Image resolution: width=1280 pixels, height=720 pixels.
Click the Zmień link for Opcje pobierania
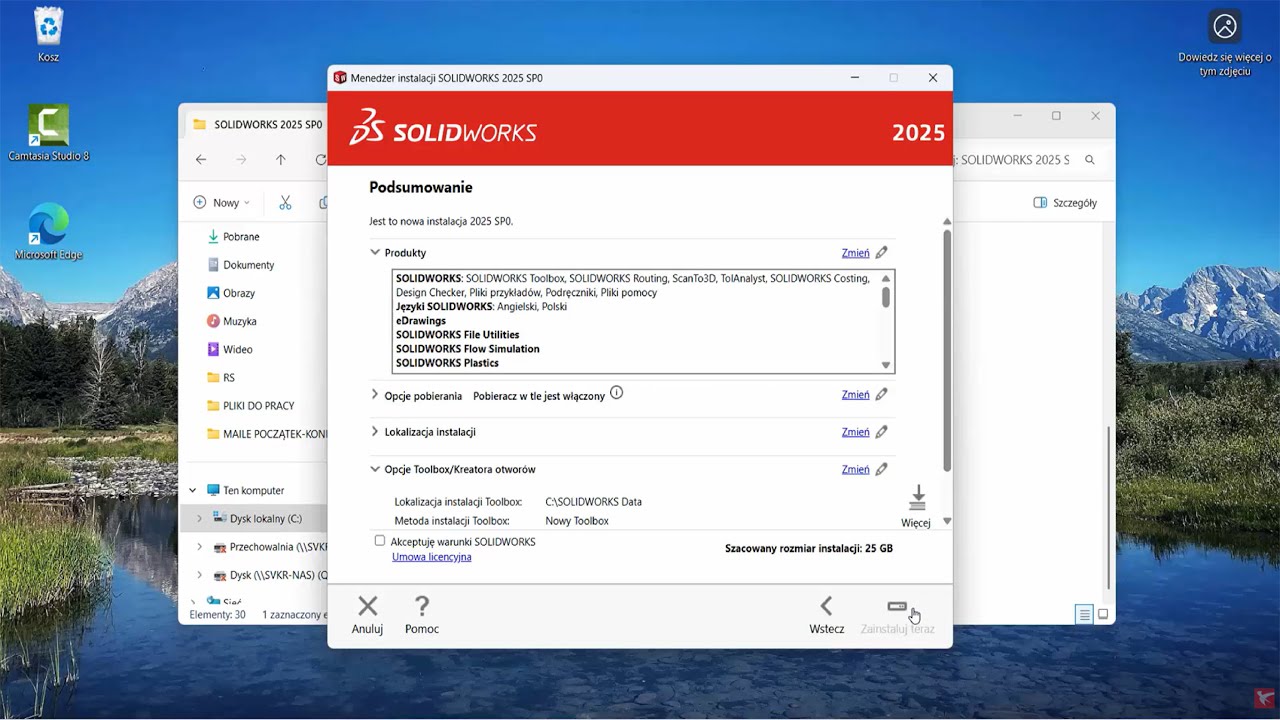tap(855, 395)
